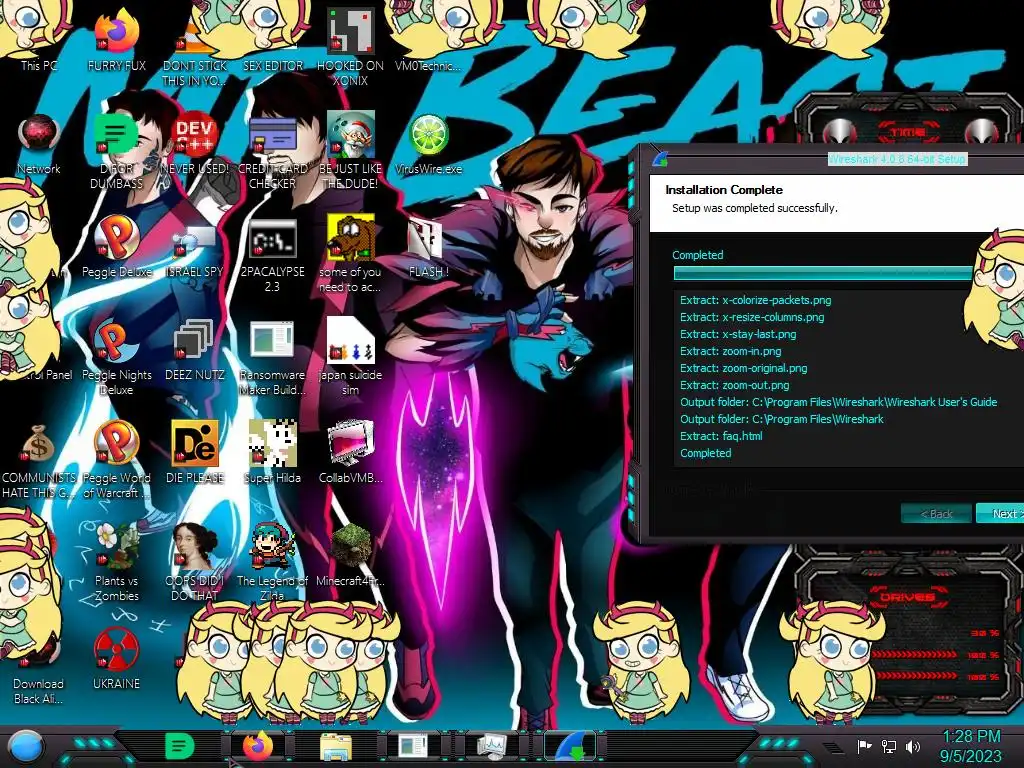This screenshot has width=1024, height=768.
Task: Click the Back button in Wireshark Setup
Action: pyautogui.click(x=936, y=513)
